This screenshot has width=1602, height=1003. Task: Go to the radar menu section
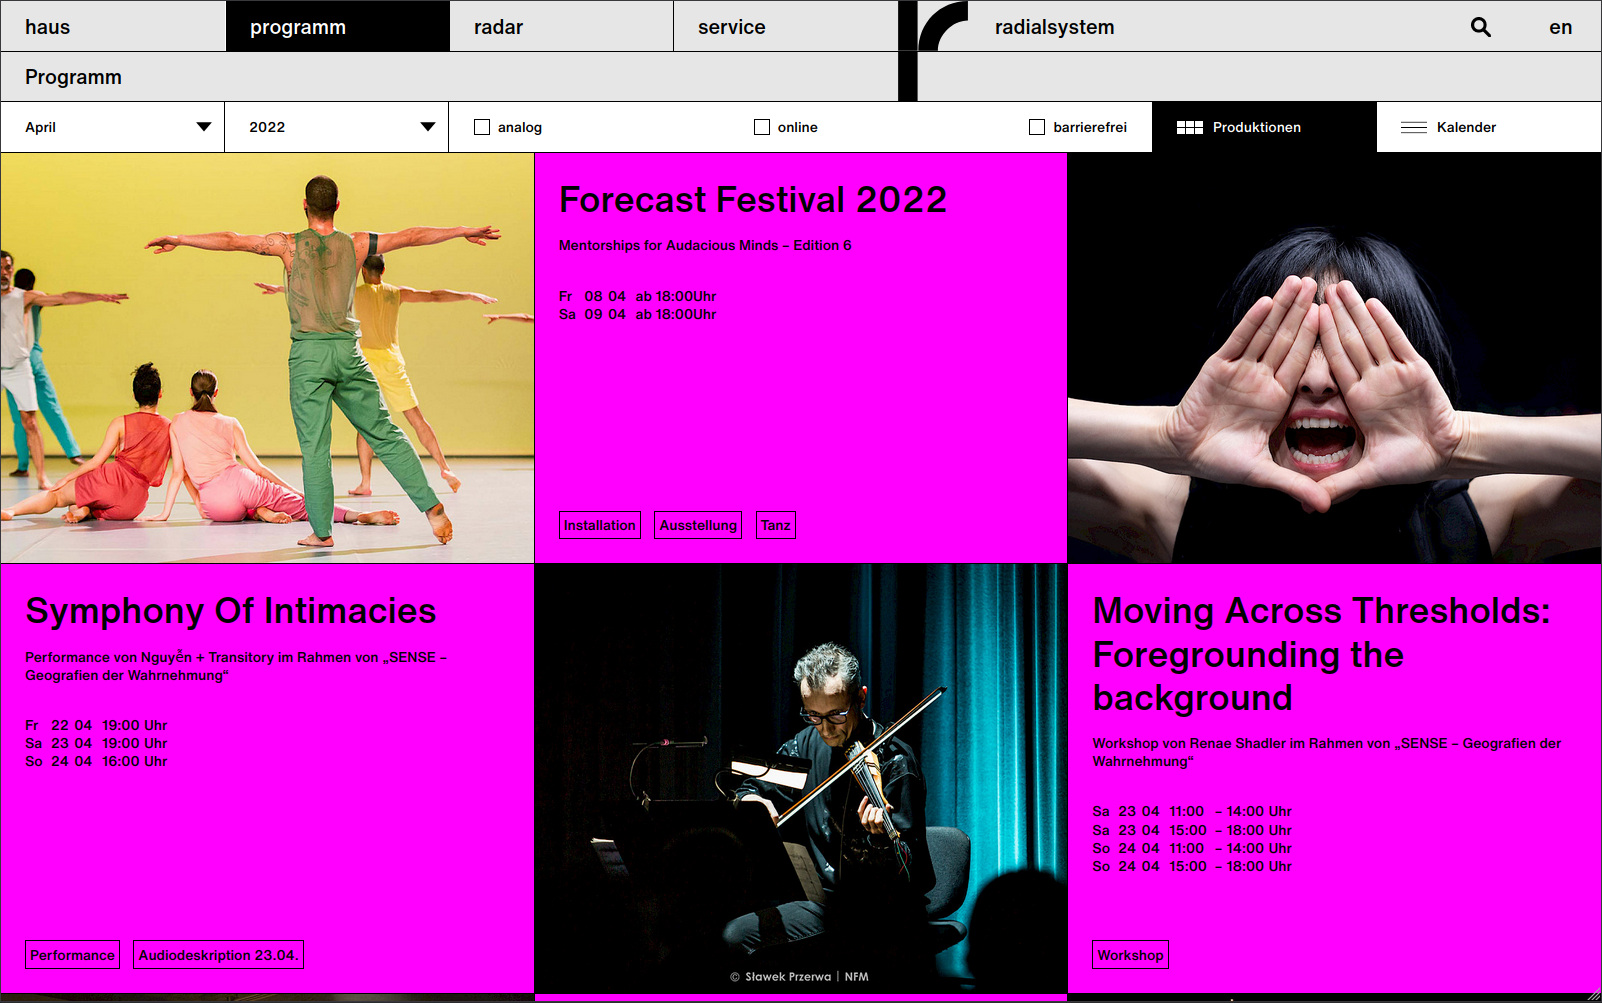click(498, 27)
